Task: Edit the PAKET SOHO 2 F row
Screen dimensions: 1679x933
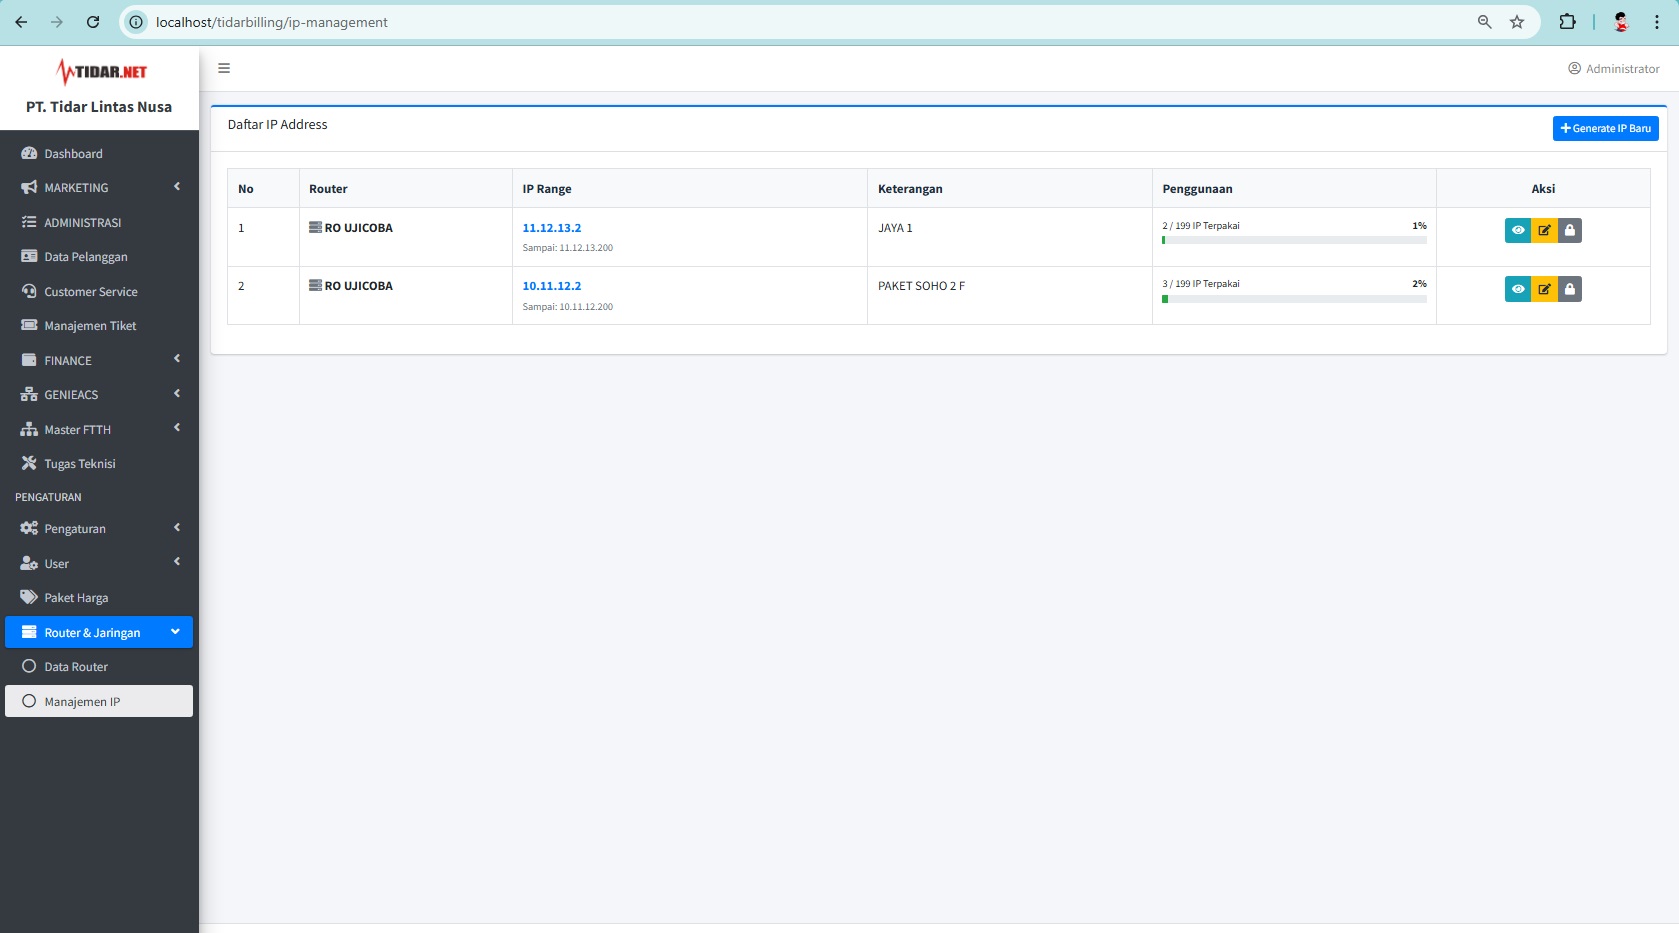Action: [x=1544, y=289]
